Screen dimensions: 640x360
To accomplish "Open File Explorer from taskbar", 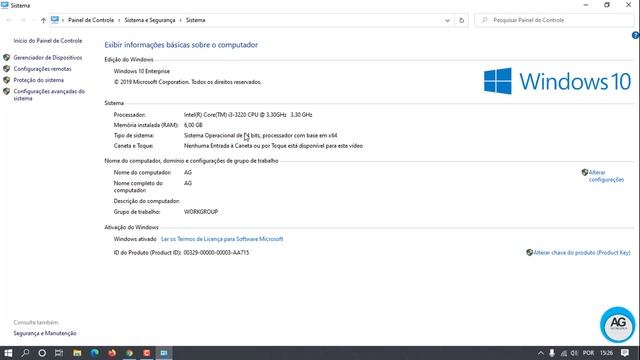I will tap(77, 353).
